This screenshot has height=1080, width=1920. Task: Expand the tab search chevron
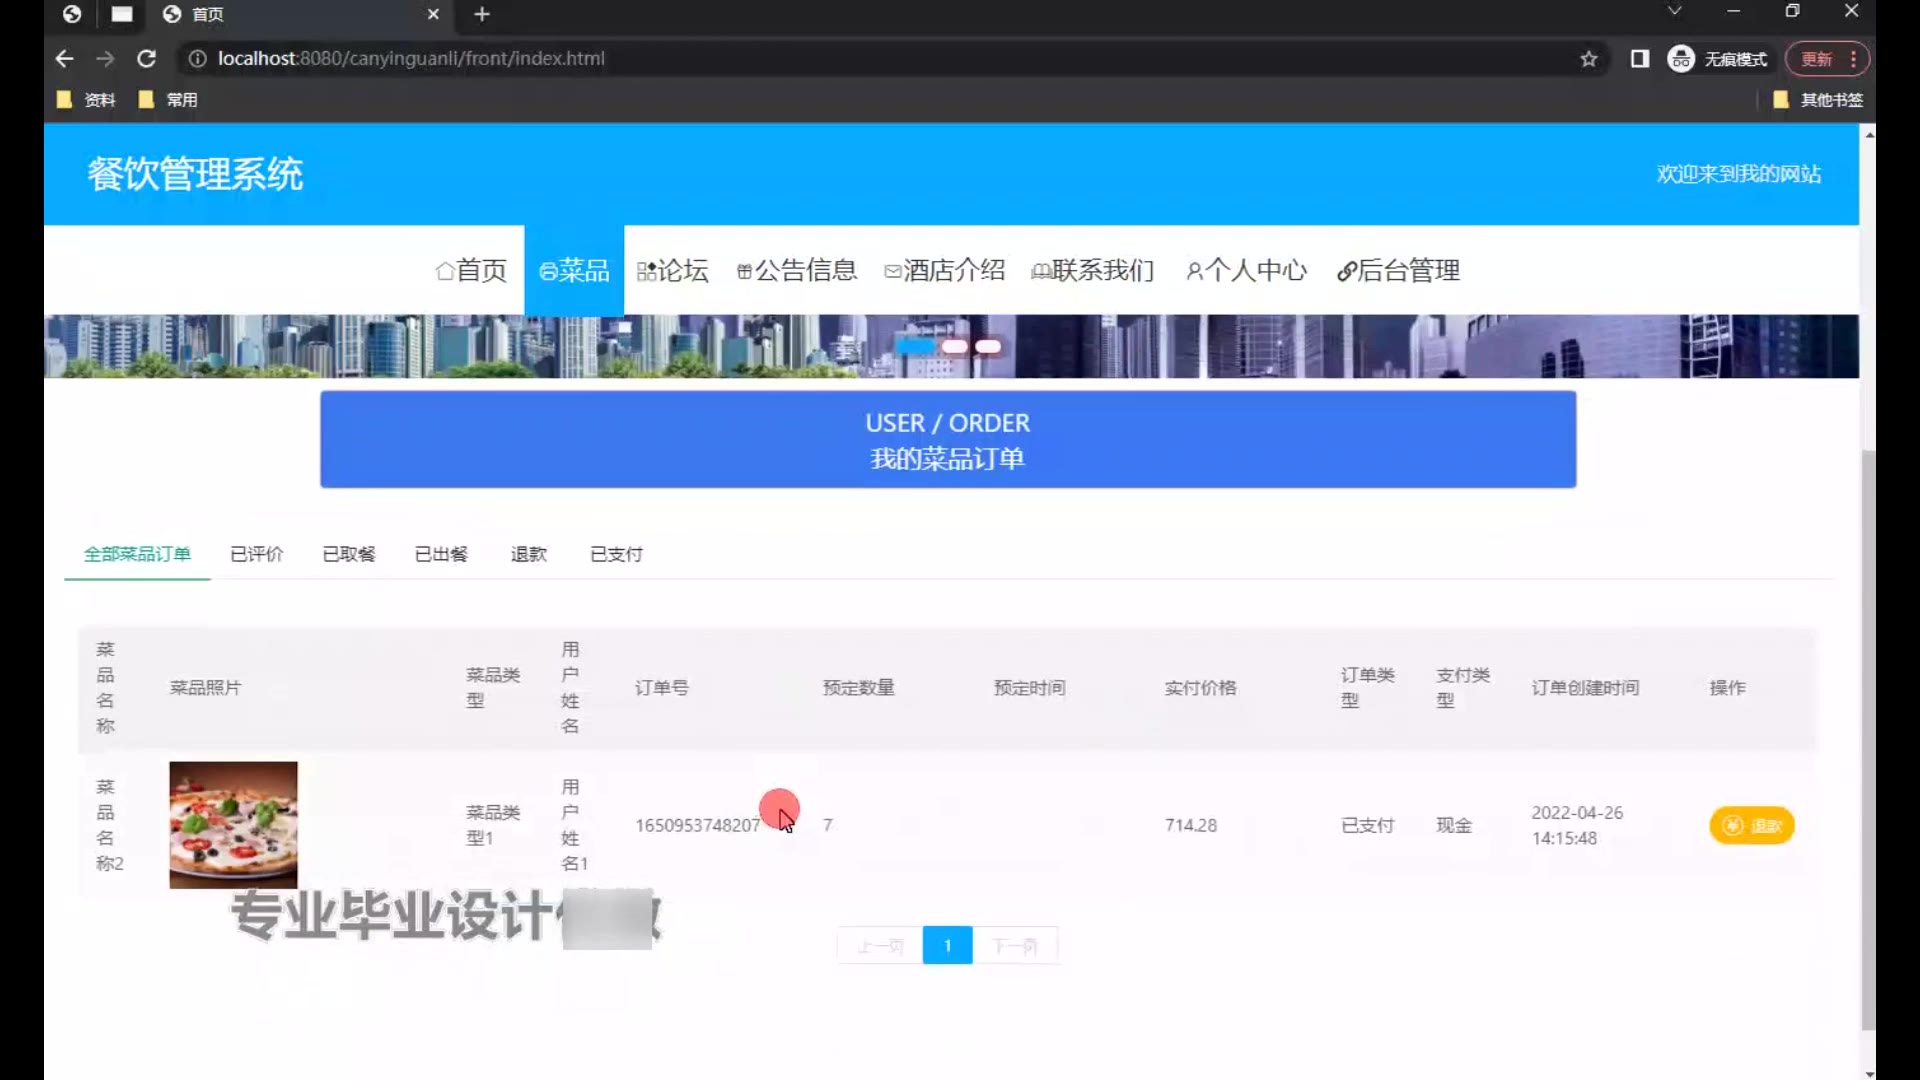click(1674, 11)
